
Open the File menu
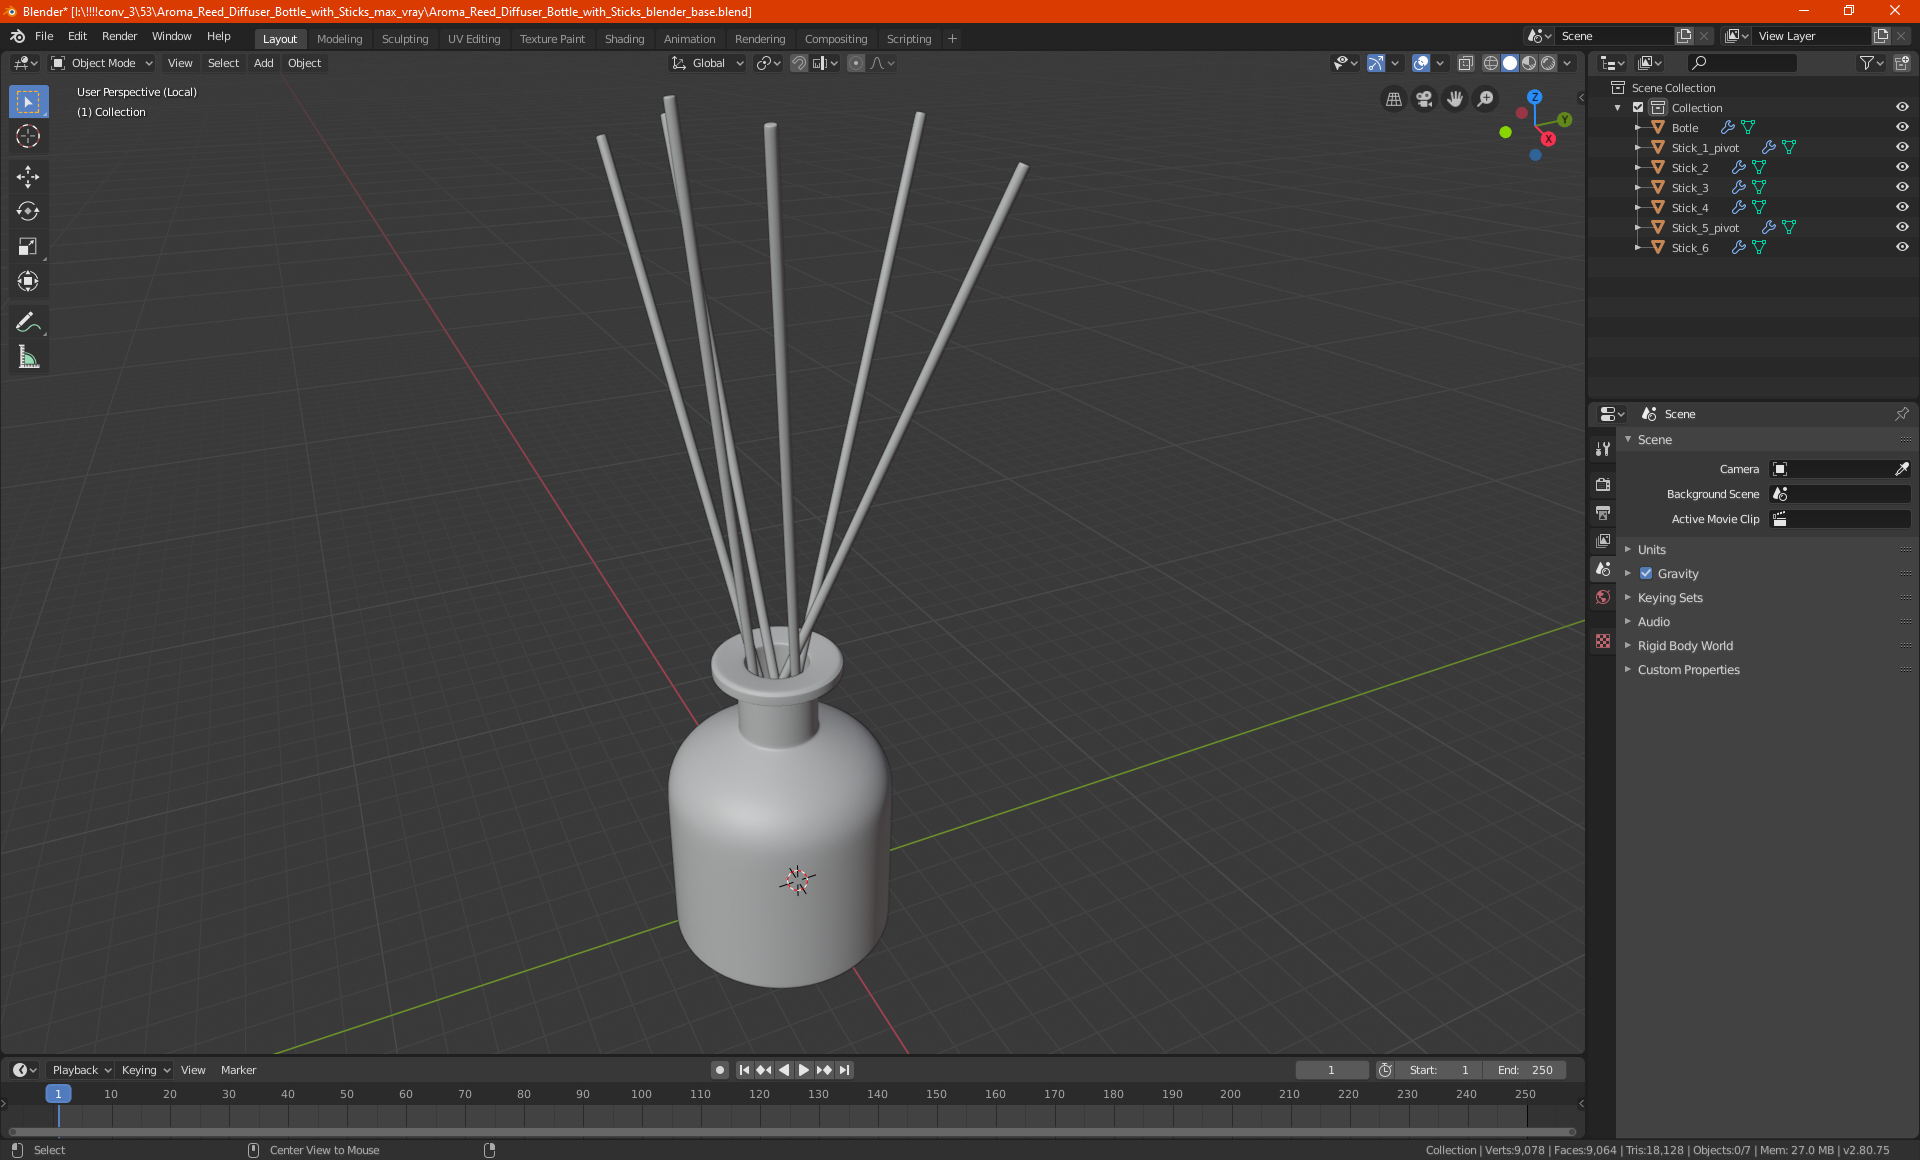(x=44, y=36)
